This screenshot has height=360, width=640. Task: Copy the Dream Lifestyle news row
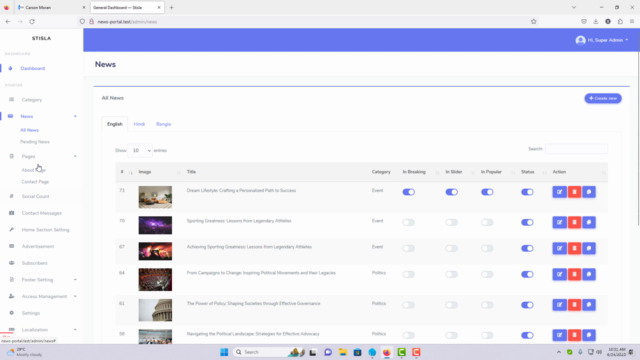pyautogui.click(x=589, y=192)
